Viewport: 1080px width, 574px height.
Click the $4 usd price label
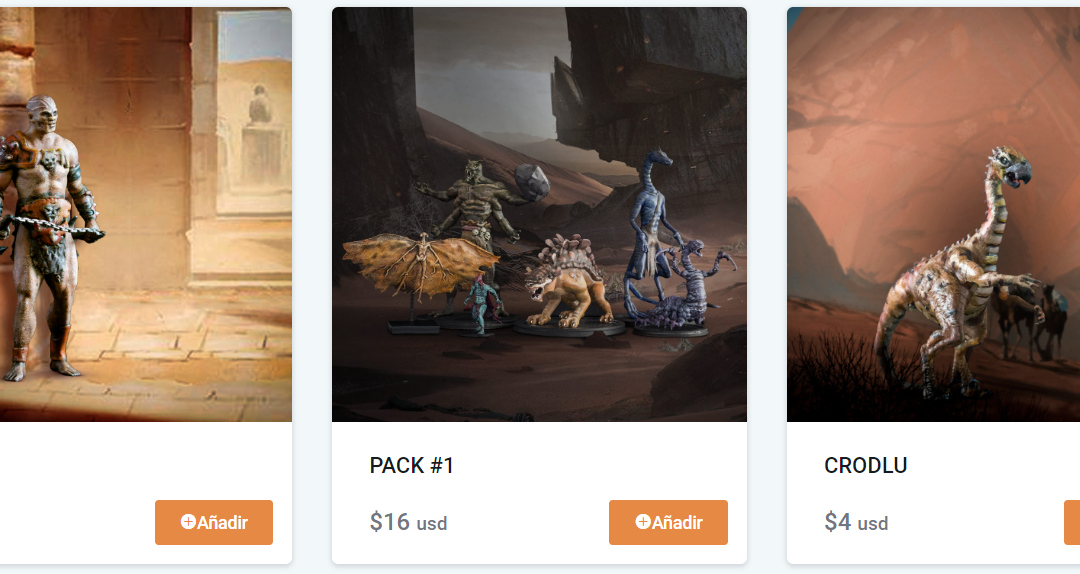tap(855, 522)
